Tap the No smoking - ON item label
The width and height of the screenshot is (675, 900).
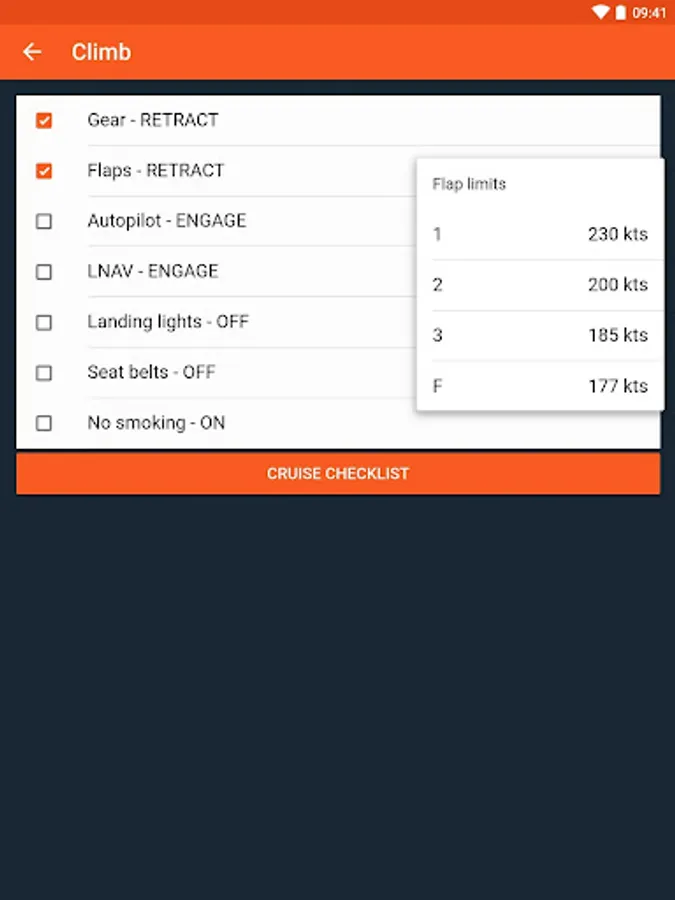tap(156, 423)
